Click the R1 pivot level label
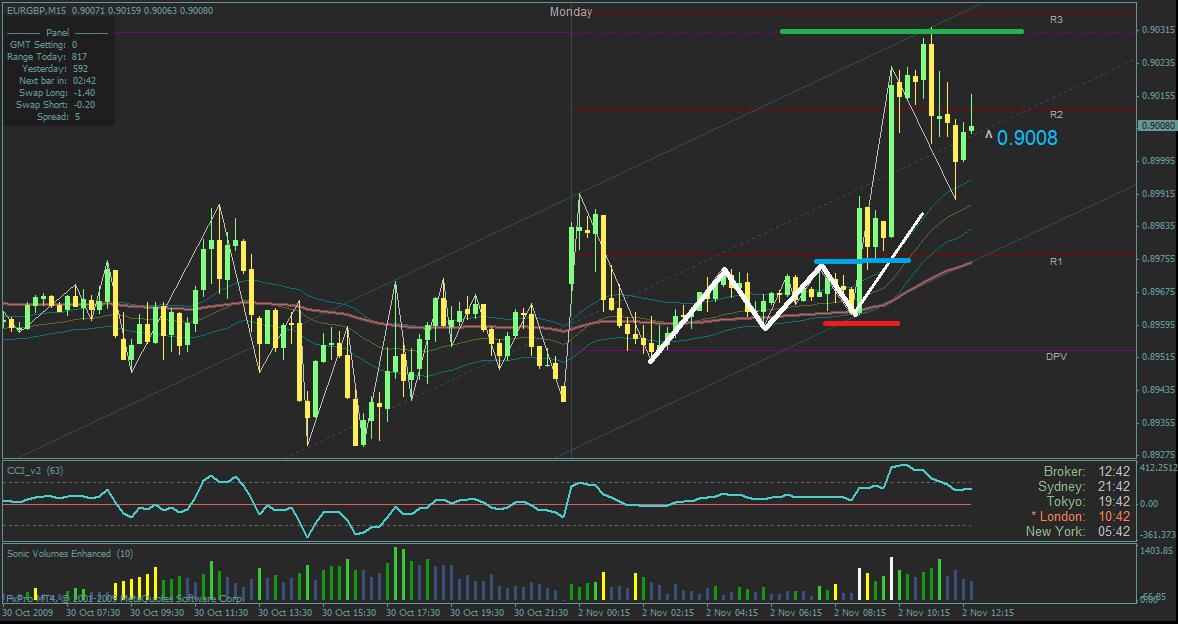The image size is (1178, 624). click(1056, 262)
